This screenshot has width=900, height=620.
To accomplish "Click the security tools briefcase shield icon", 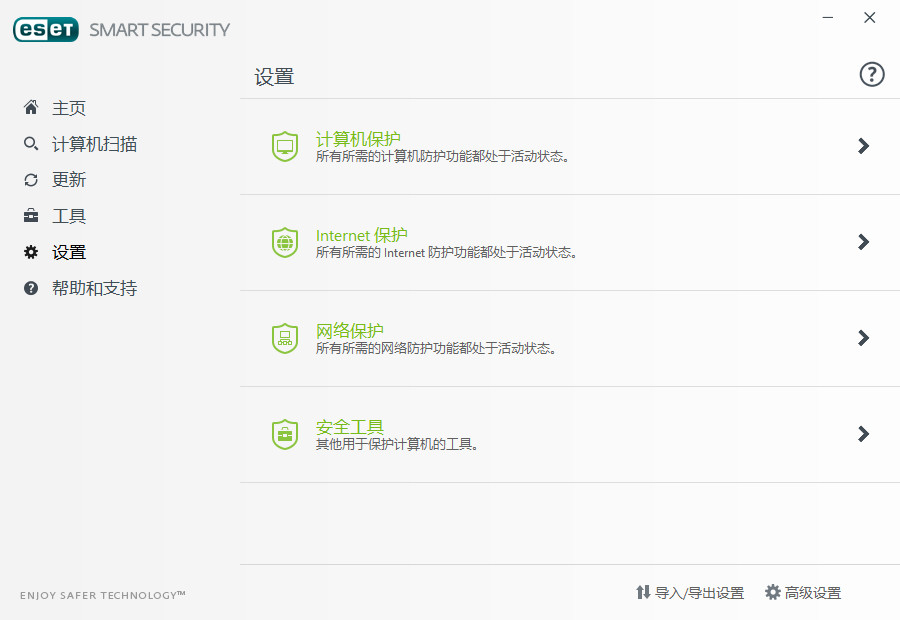I will (x=285, y=434).
